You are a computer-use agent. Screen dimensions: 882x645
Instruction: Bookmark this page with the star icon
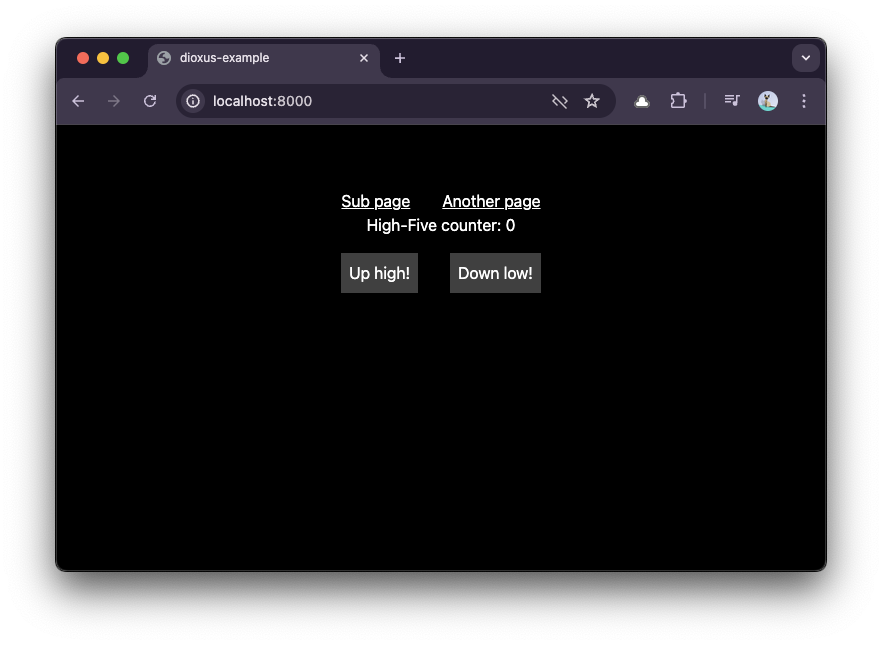[x=592, y=101]
